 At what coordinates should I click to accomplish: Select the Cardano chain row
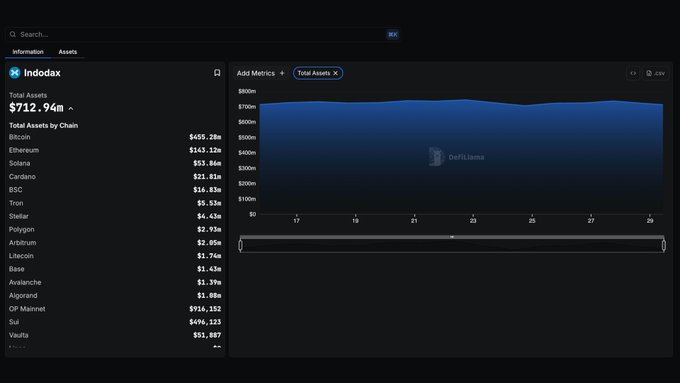115,177
